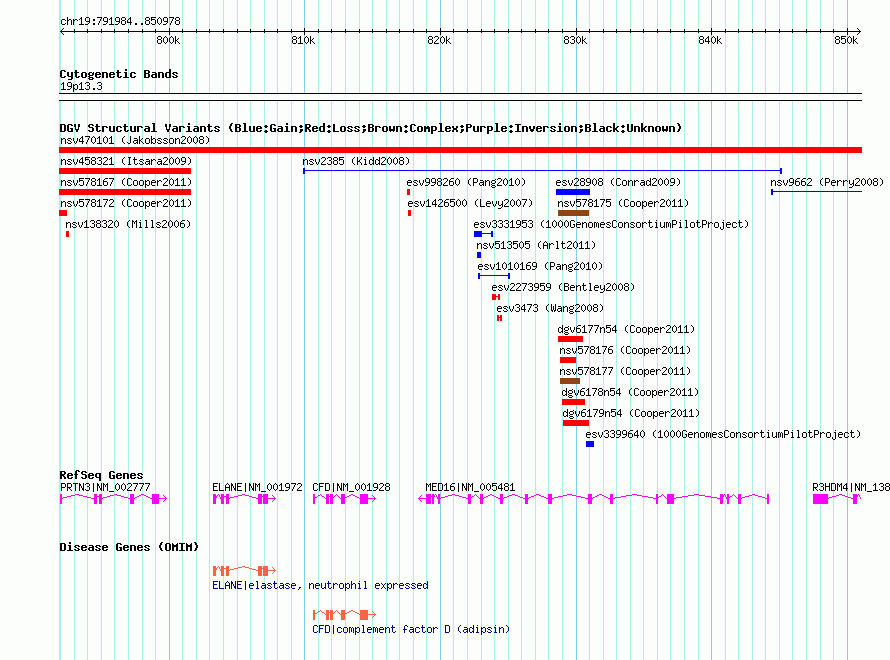Open nsv513505 (Arlt2011) label

pyautogui.click(x=536, y=245)
